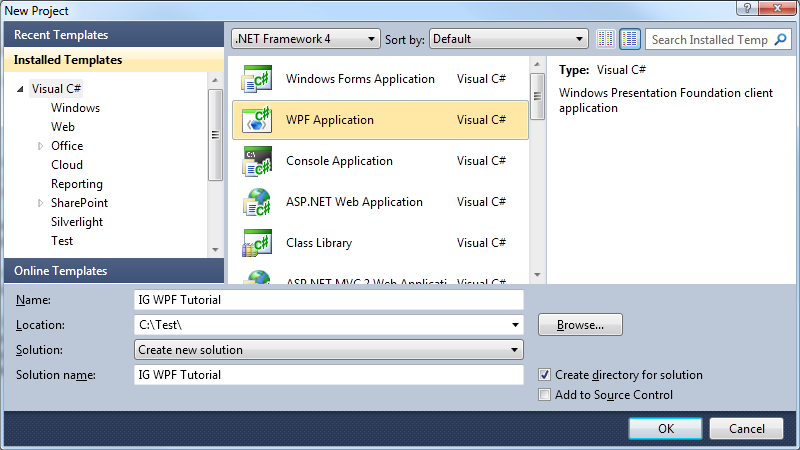Open the Installed Templates section
This screenshot has height=450, width=800.
[x=114, y=60]
